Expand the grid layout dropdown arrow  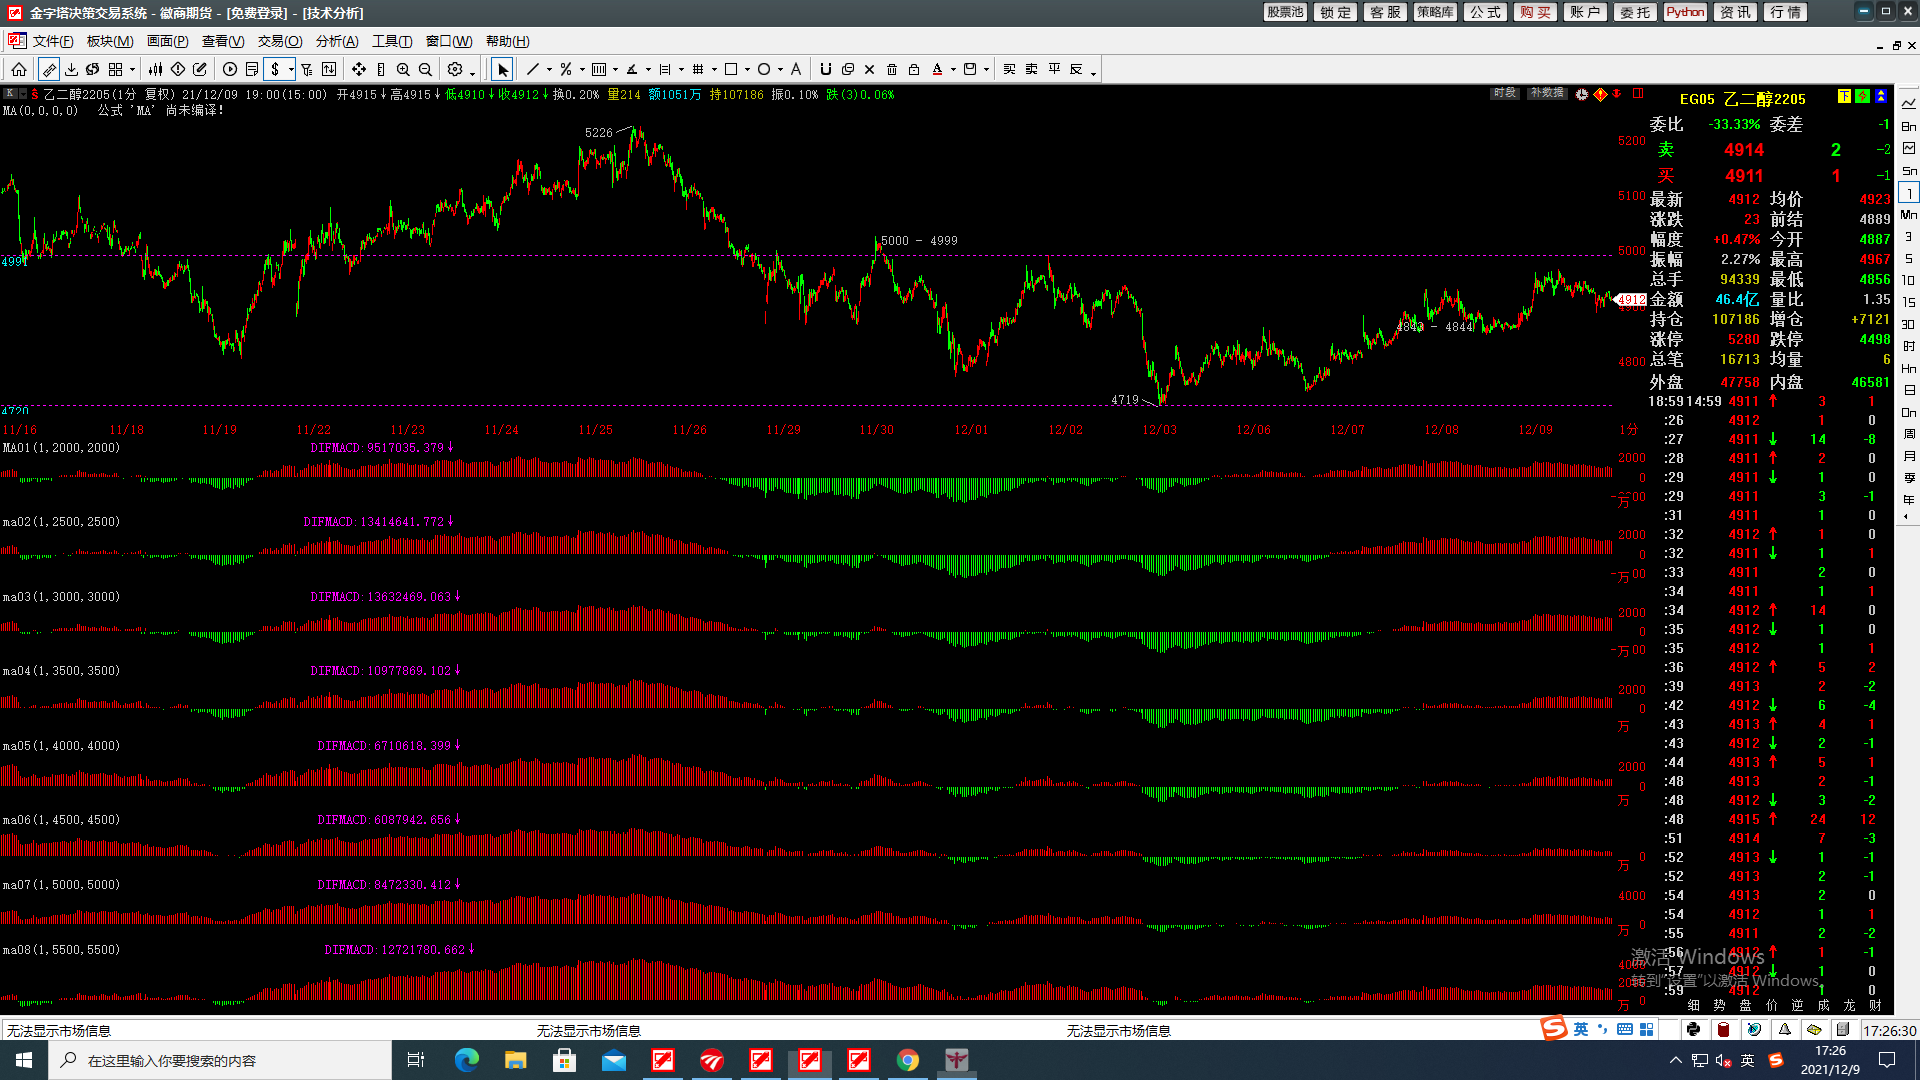(x=132, y=70)
